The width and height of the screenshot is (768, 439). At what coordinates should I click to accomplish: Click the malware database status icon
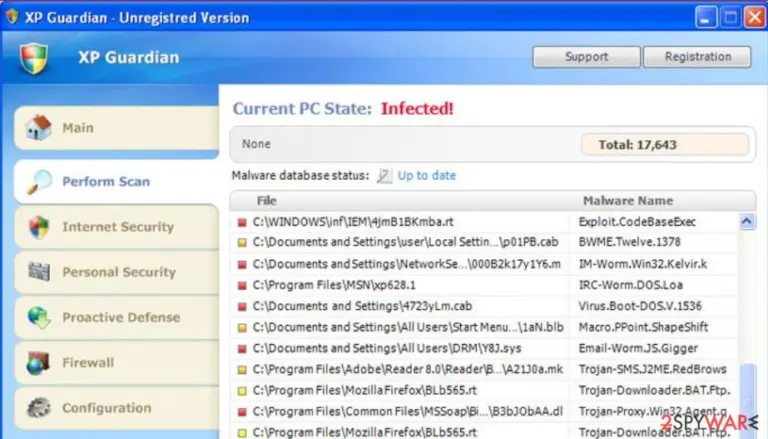(x=384, y=175)
